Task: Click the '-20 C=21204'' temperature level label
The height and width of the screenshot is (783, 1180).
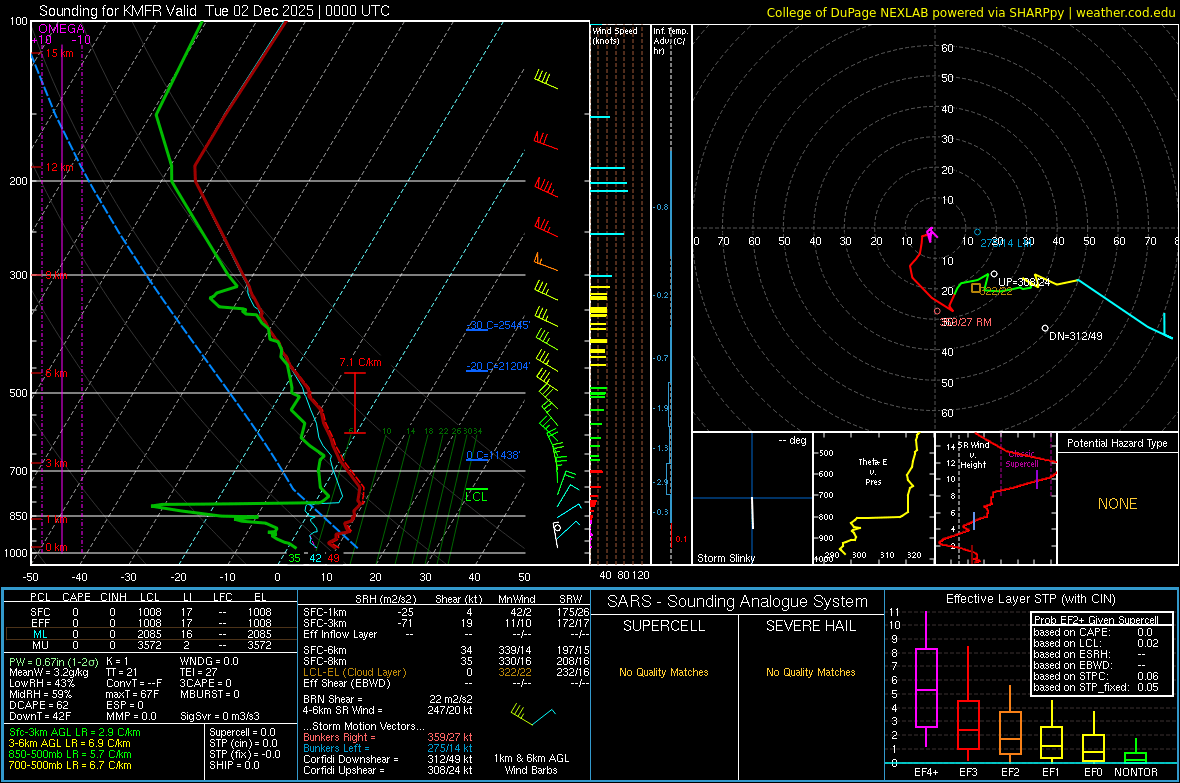Action: (498, 366)
